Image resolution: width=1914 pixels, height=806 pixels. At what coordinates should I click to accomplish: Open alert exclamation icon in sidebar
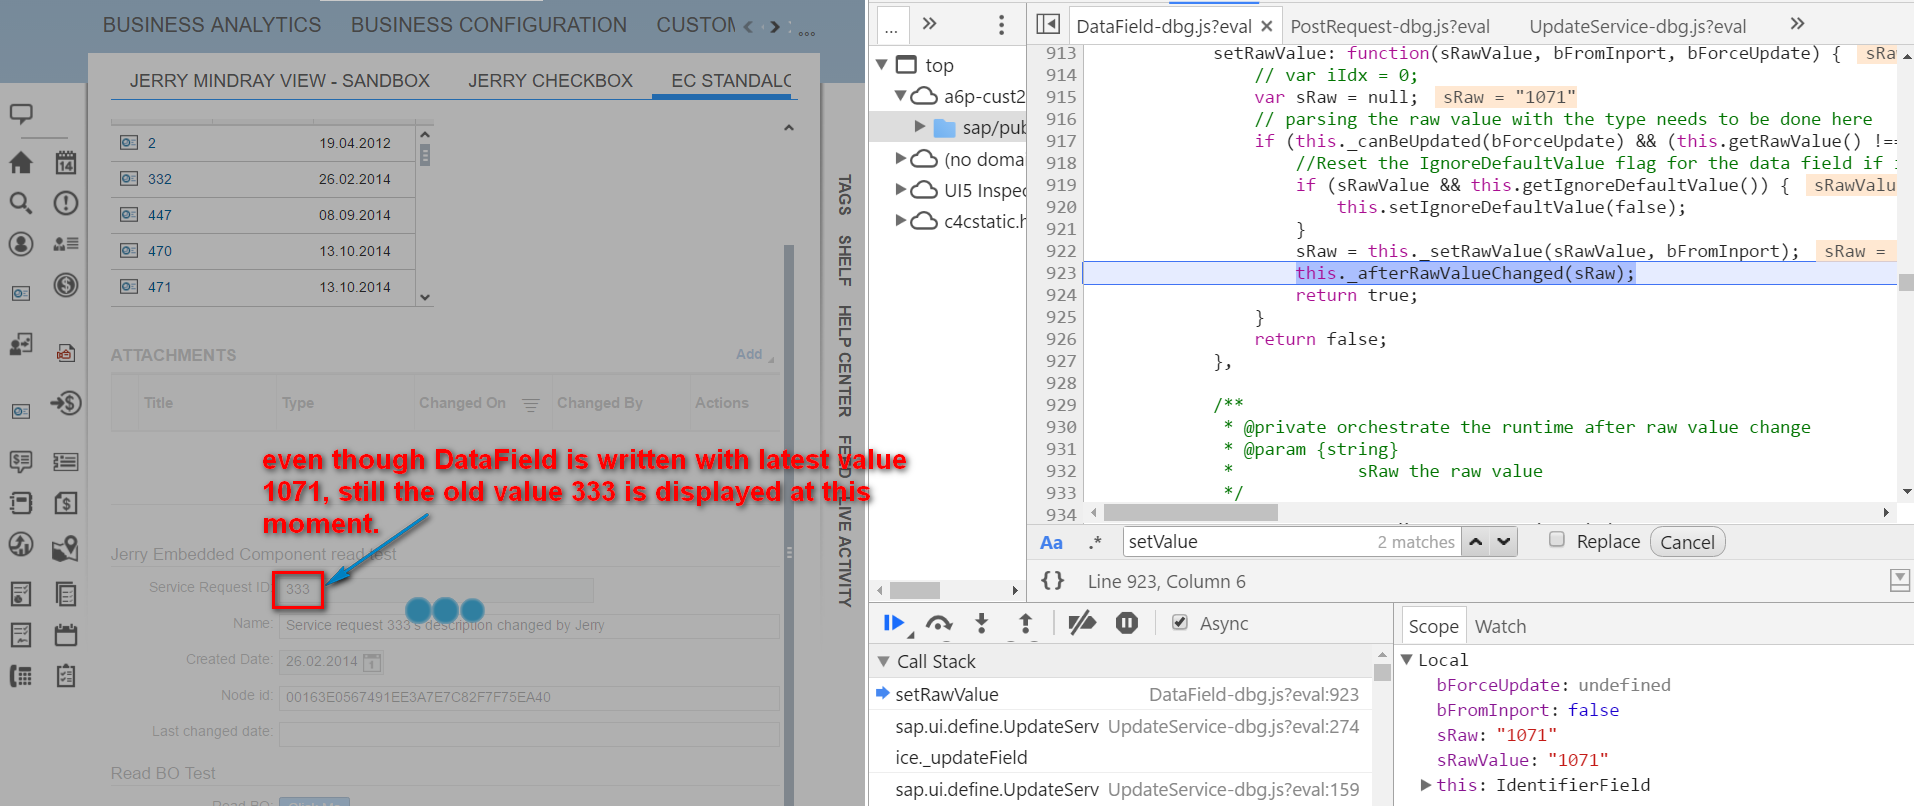(66, 203)
